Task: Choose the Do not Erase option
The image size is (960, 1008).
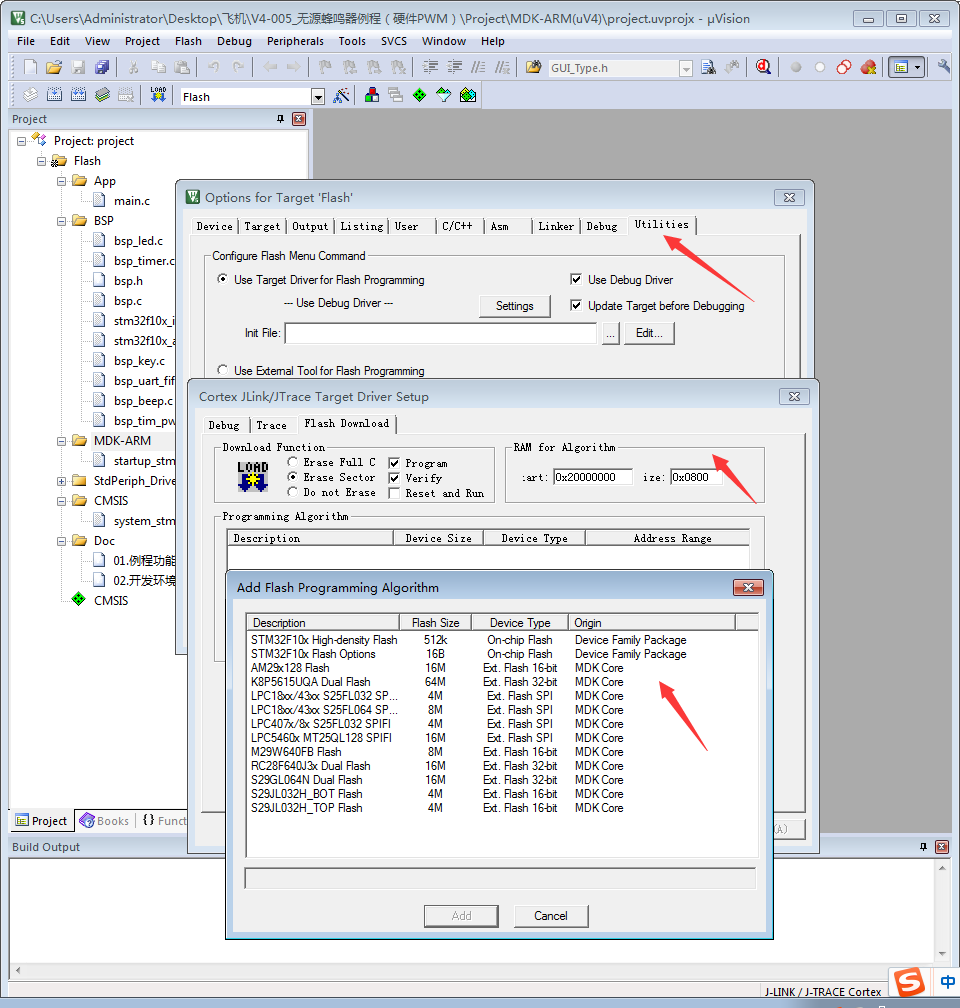Action: [x=293, y=492]
